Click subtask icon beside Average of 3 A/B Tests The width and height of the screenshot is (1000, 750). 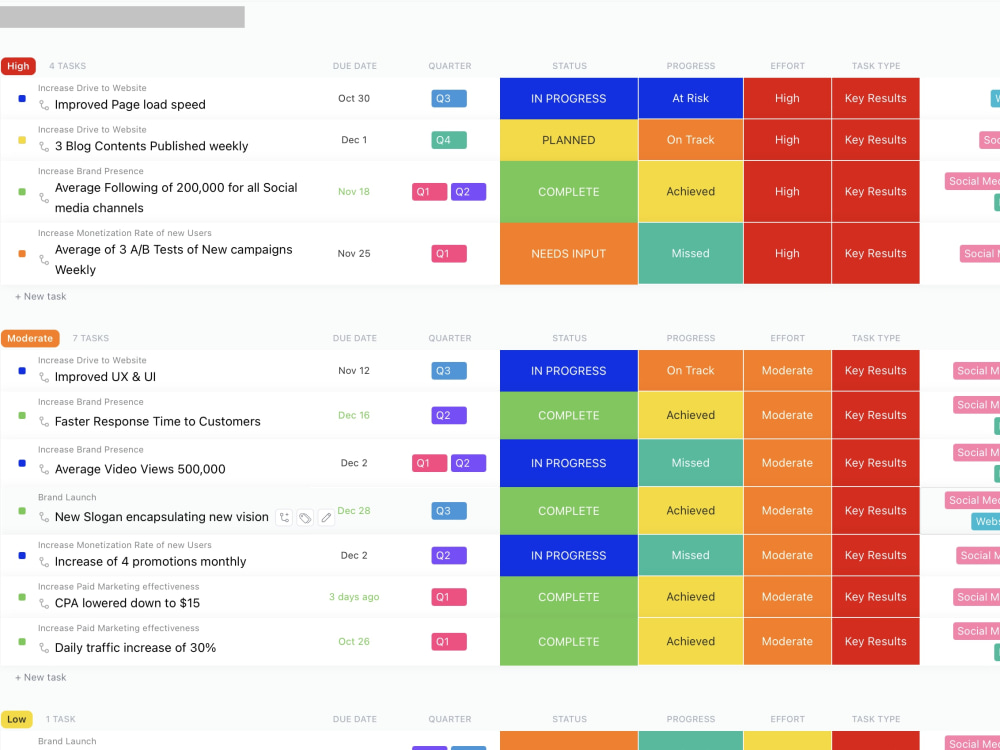(x=43, y=260)
